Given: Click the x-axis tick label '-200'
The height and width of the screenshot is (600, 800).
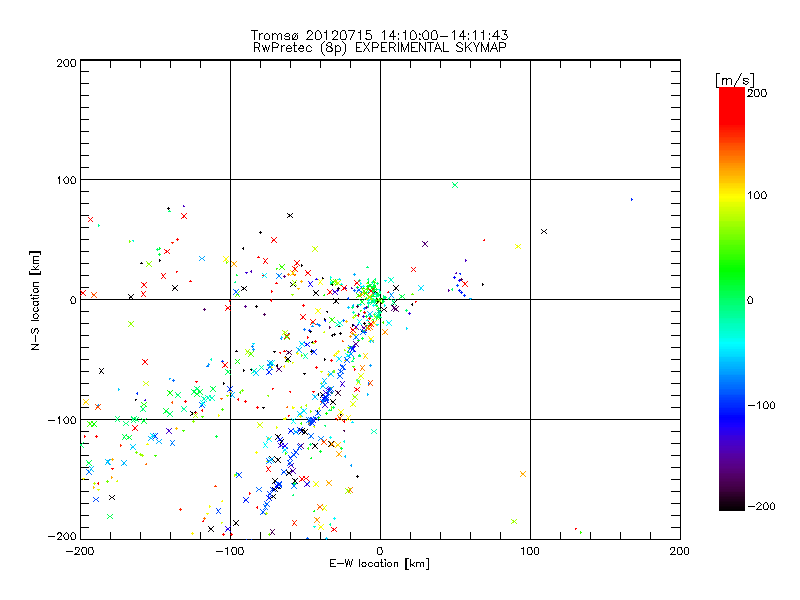Looking at the screenshot, I should 80,551.
